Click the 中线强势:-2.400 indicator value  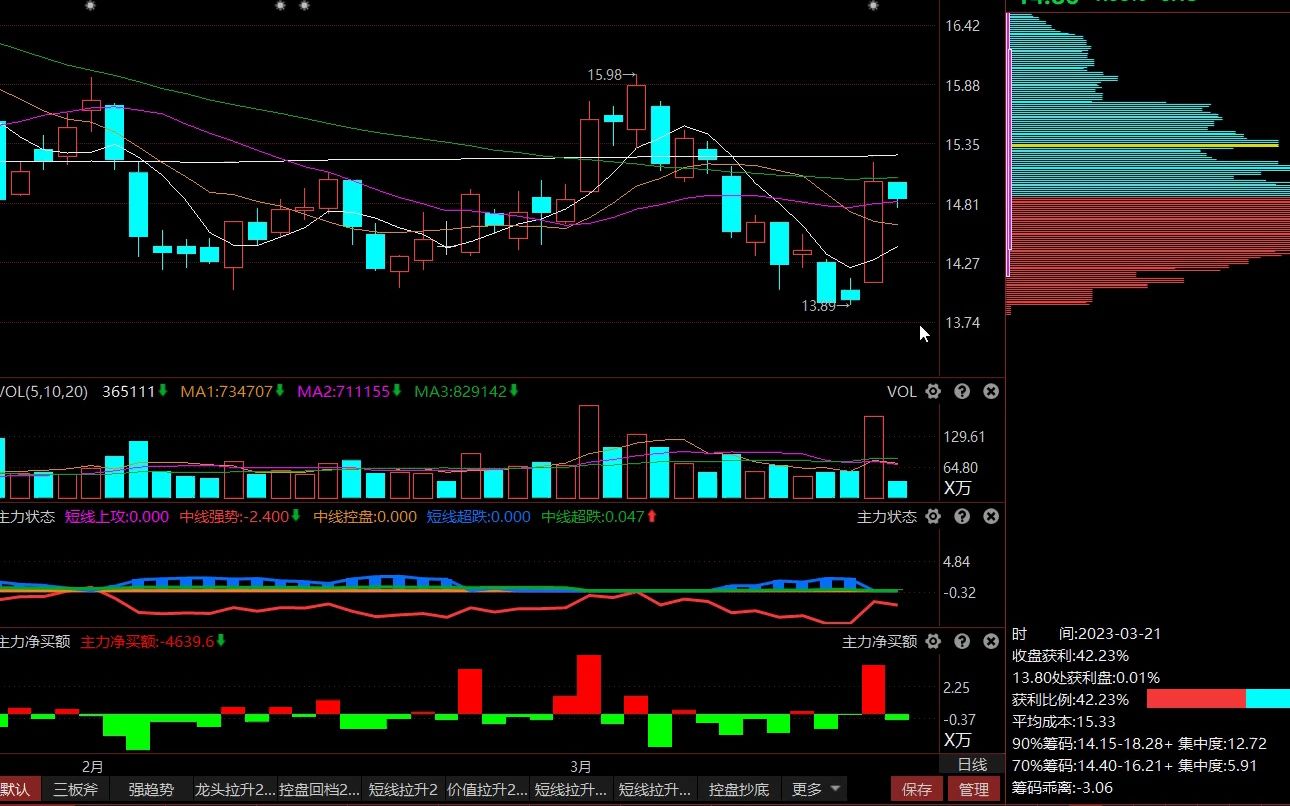234,517
